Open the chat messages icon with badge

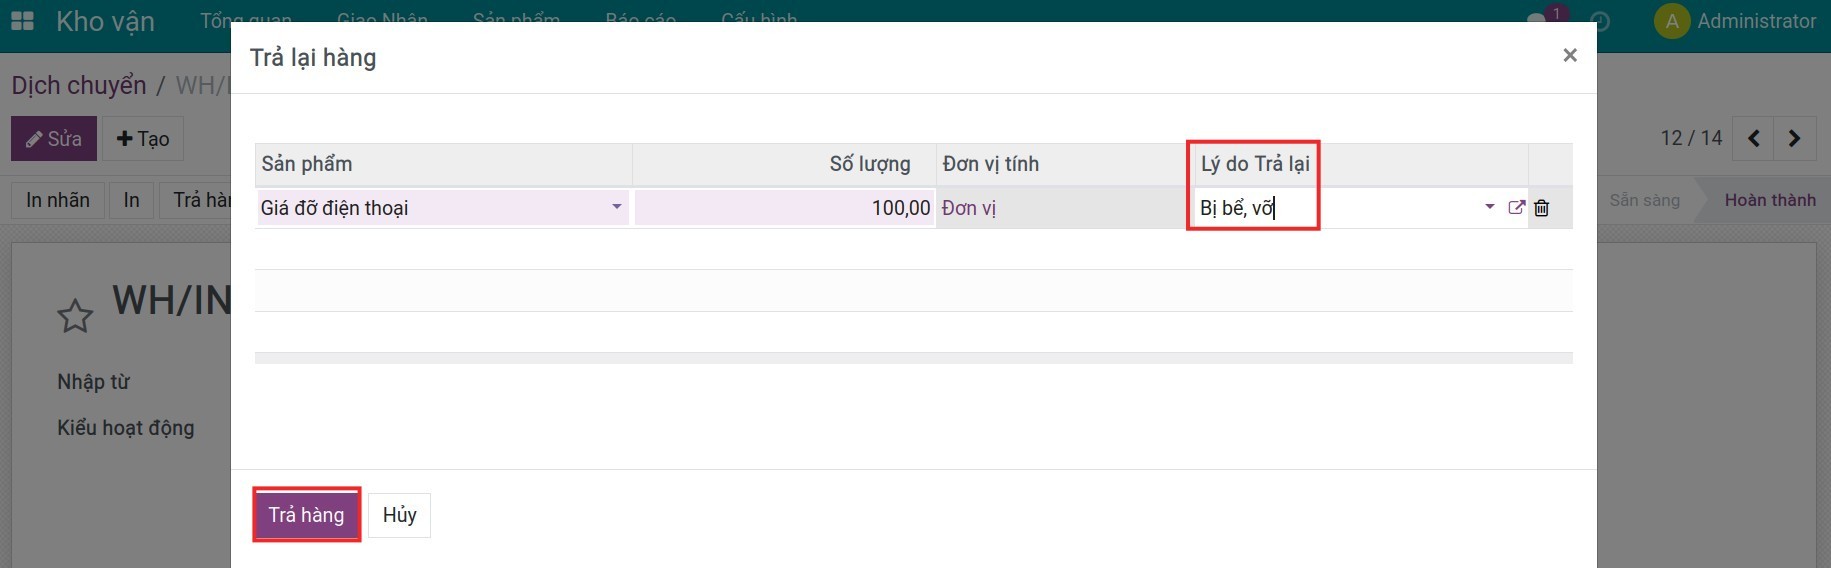point(1537,20)
